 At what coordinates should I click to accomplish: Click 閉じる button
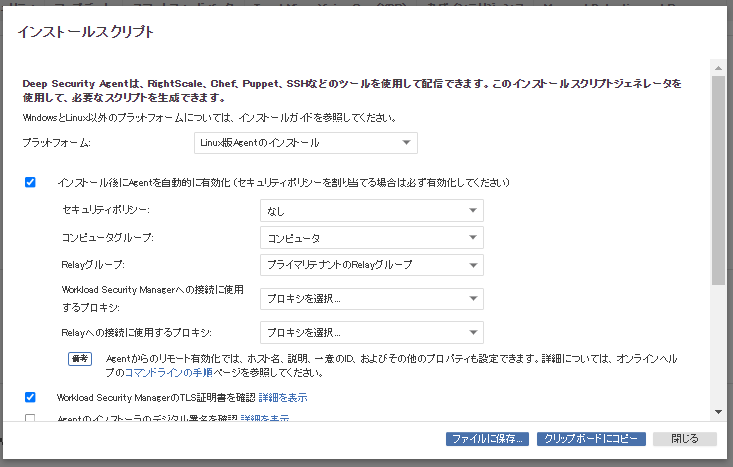click(685, 439)
